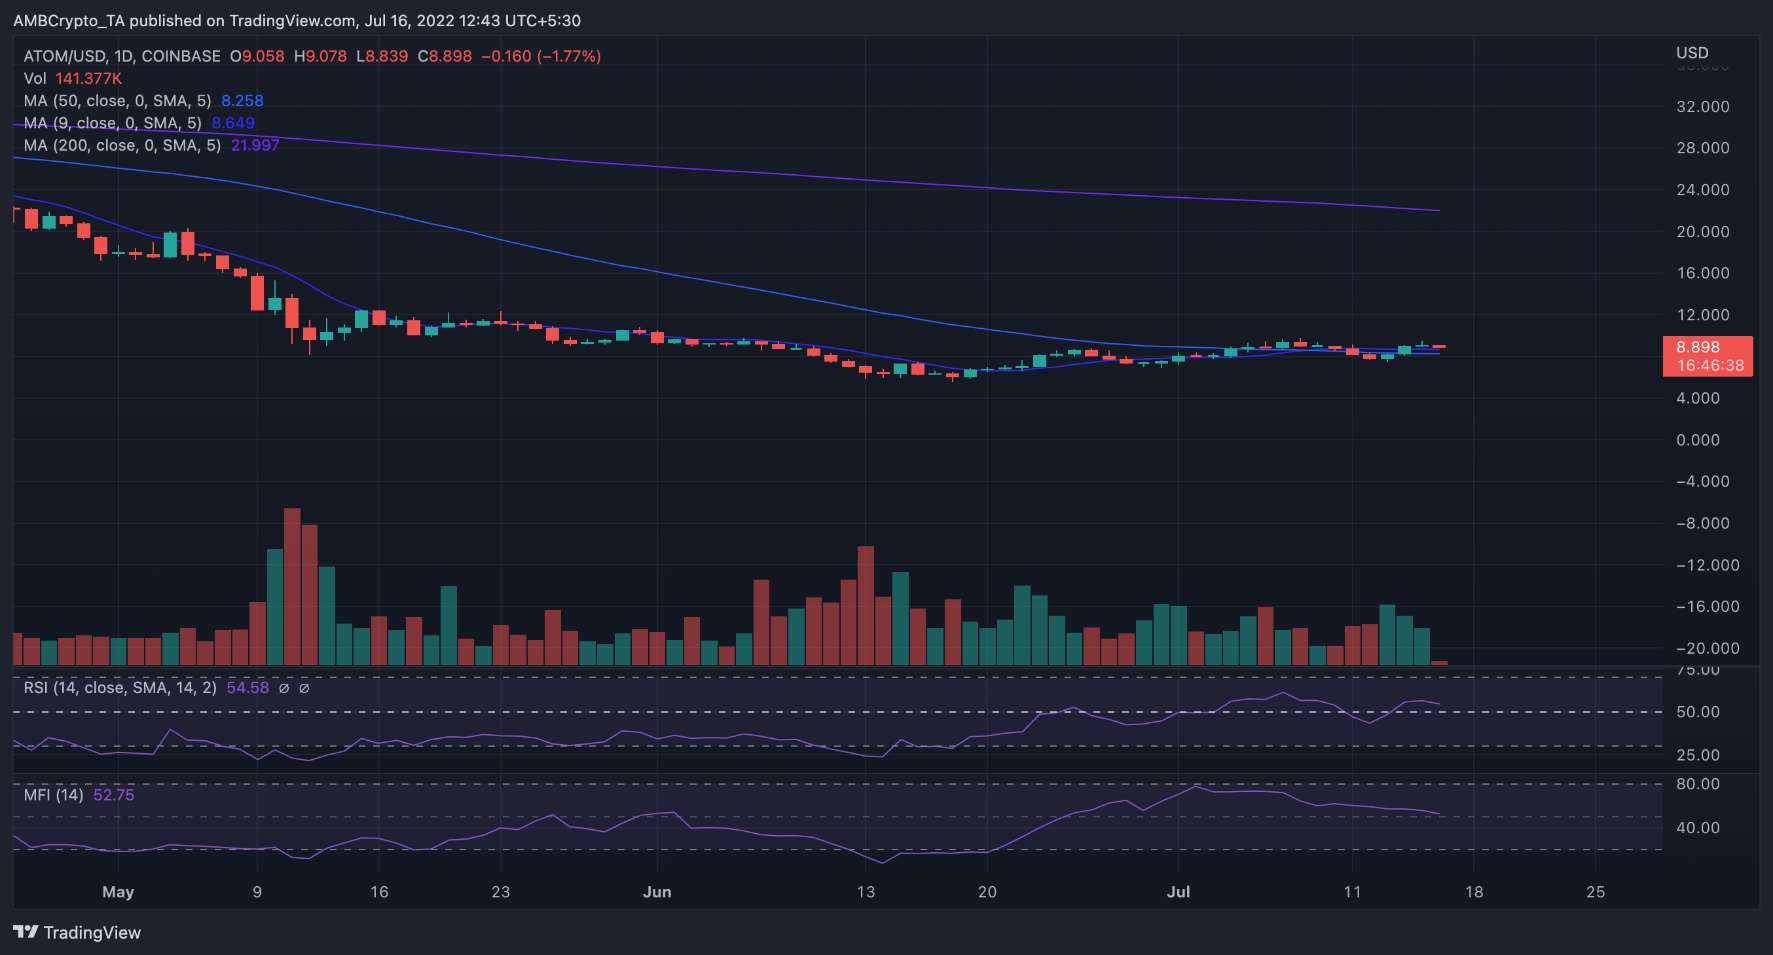1773x955 pixels.
Task: Click the TradingView logo icon
Action: 26,932
